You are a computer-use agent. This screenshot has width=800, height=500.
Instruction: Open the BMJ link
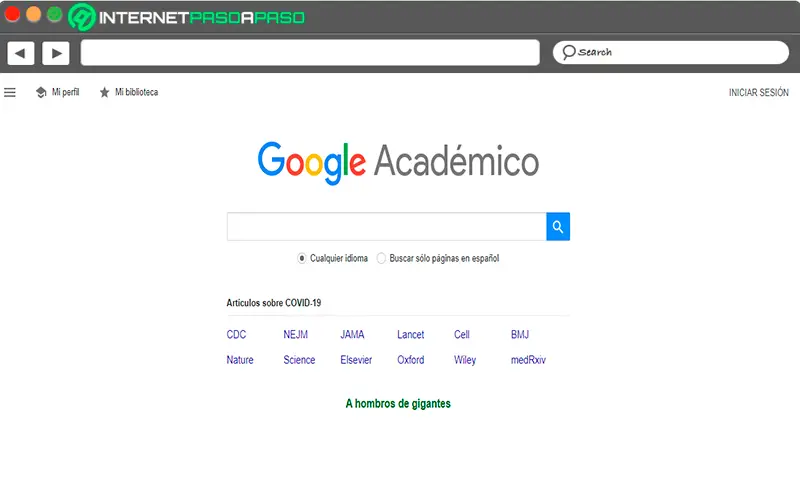pyautogui.click(x=520, y=335)
